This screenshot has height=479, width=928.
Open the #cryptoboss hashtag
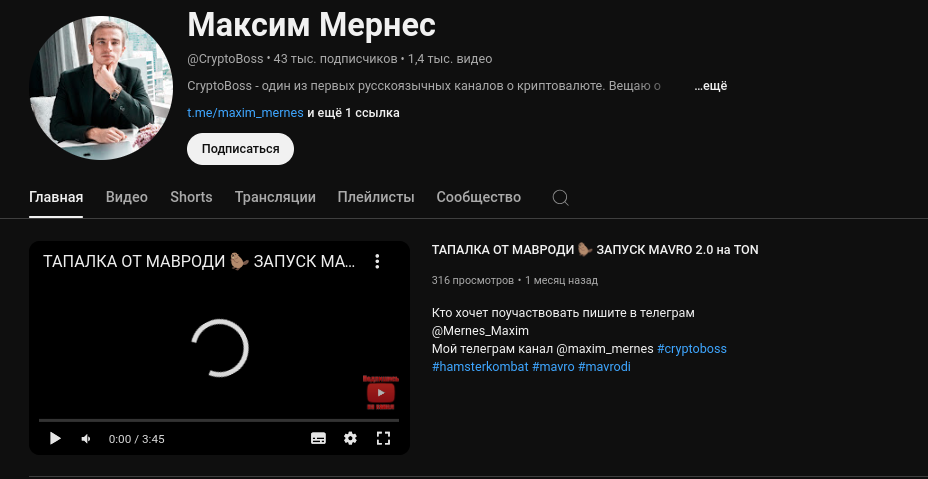[692, 349]
